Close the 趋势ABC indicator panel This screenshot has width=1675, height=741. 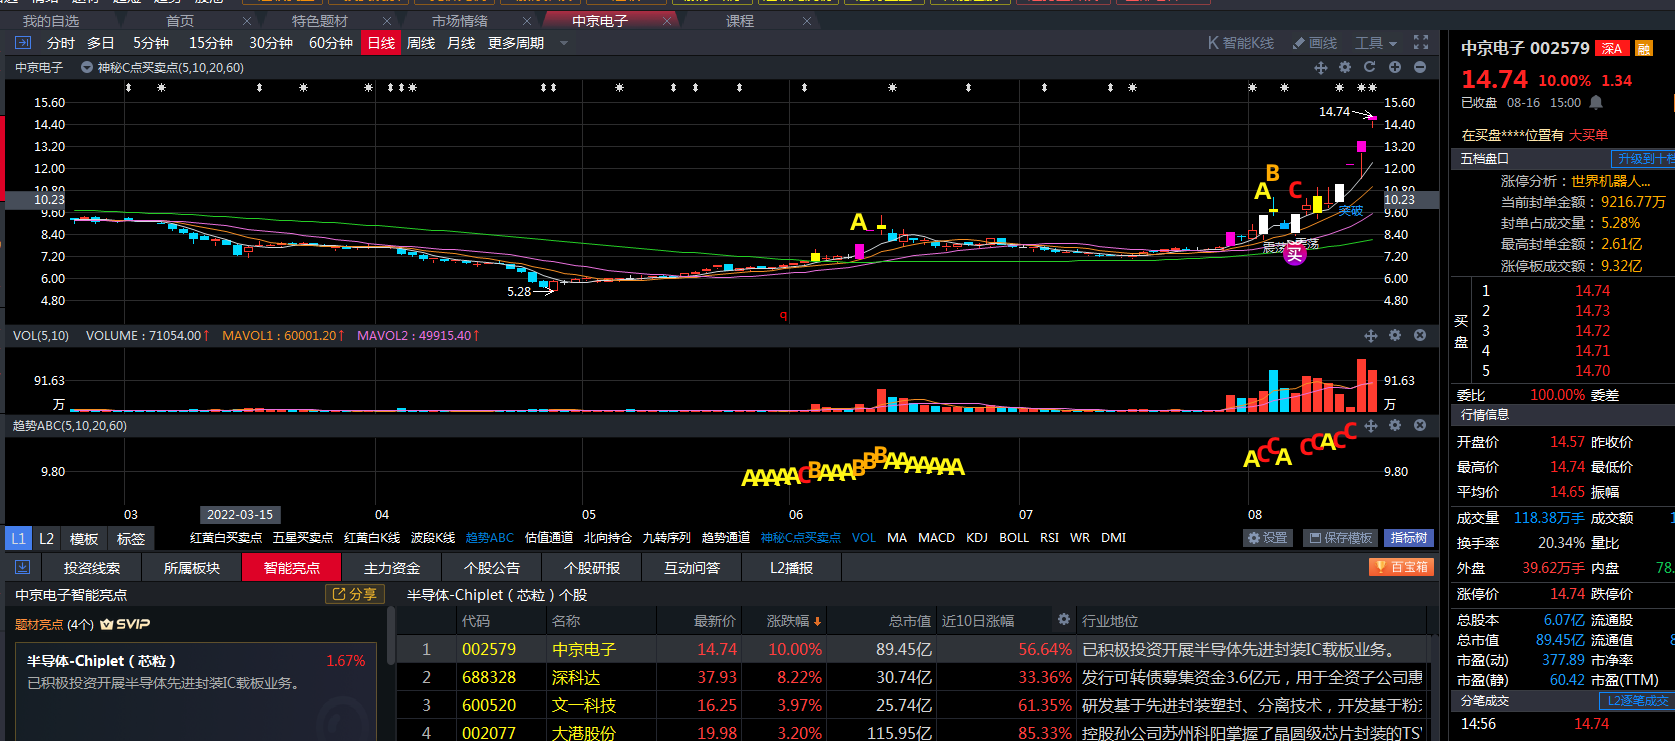click(1420, 426)
